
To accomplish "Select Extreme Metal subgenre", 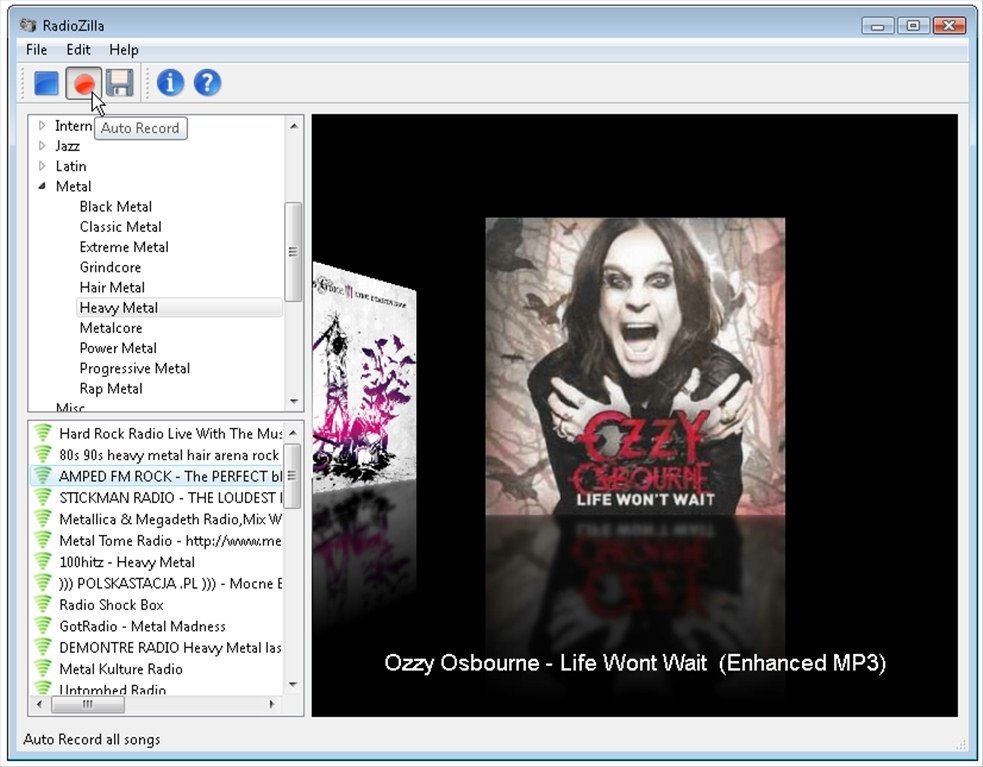I will coord(124,247).
